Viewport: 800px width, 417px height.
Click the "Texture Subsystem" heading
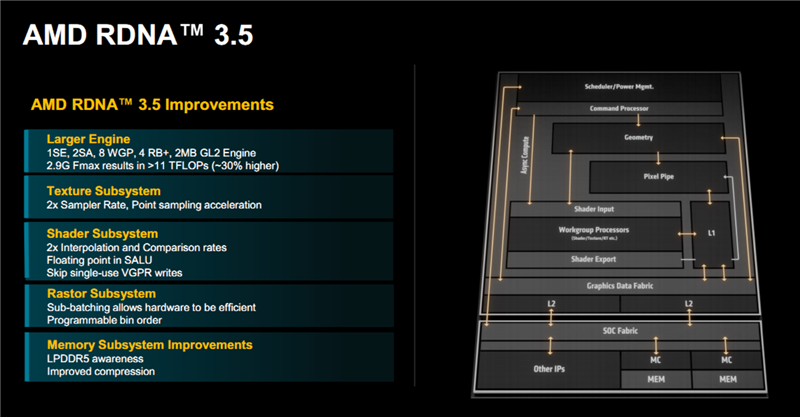click(x=104, y=191)
